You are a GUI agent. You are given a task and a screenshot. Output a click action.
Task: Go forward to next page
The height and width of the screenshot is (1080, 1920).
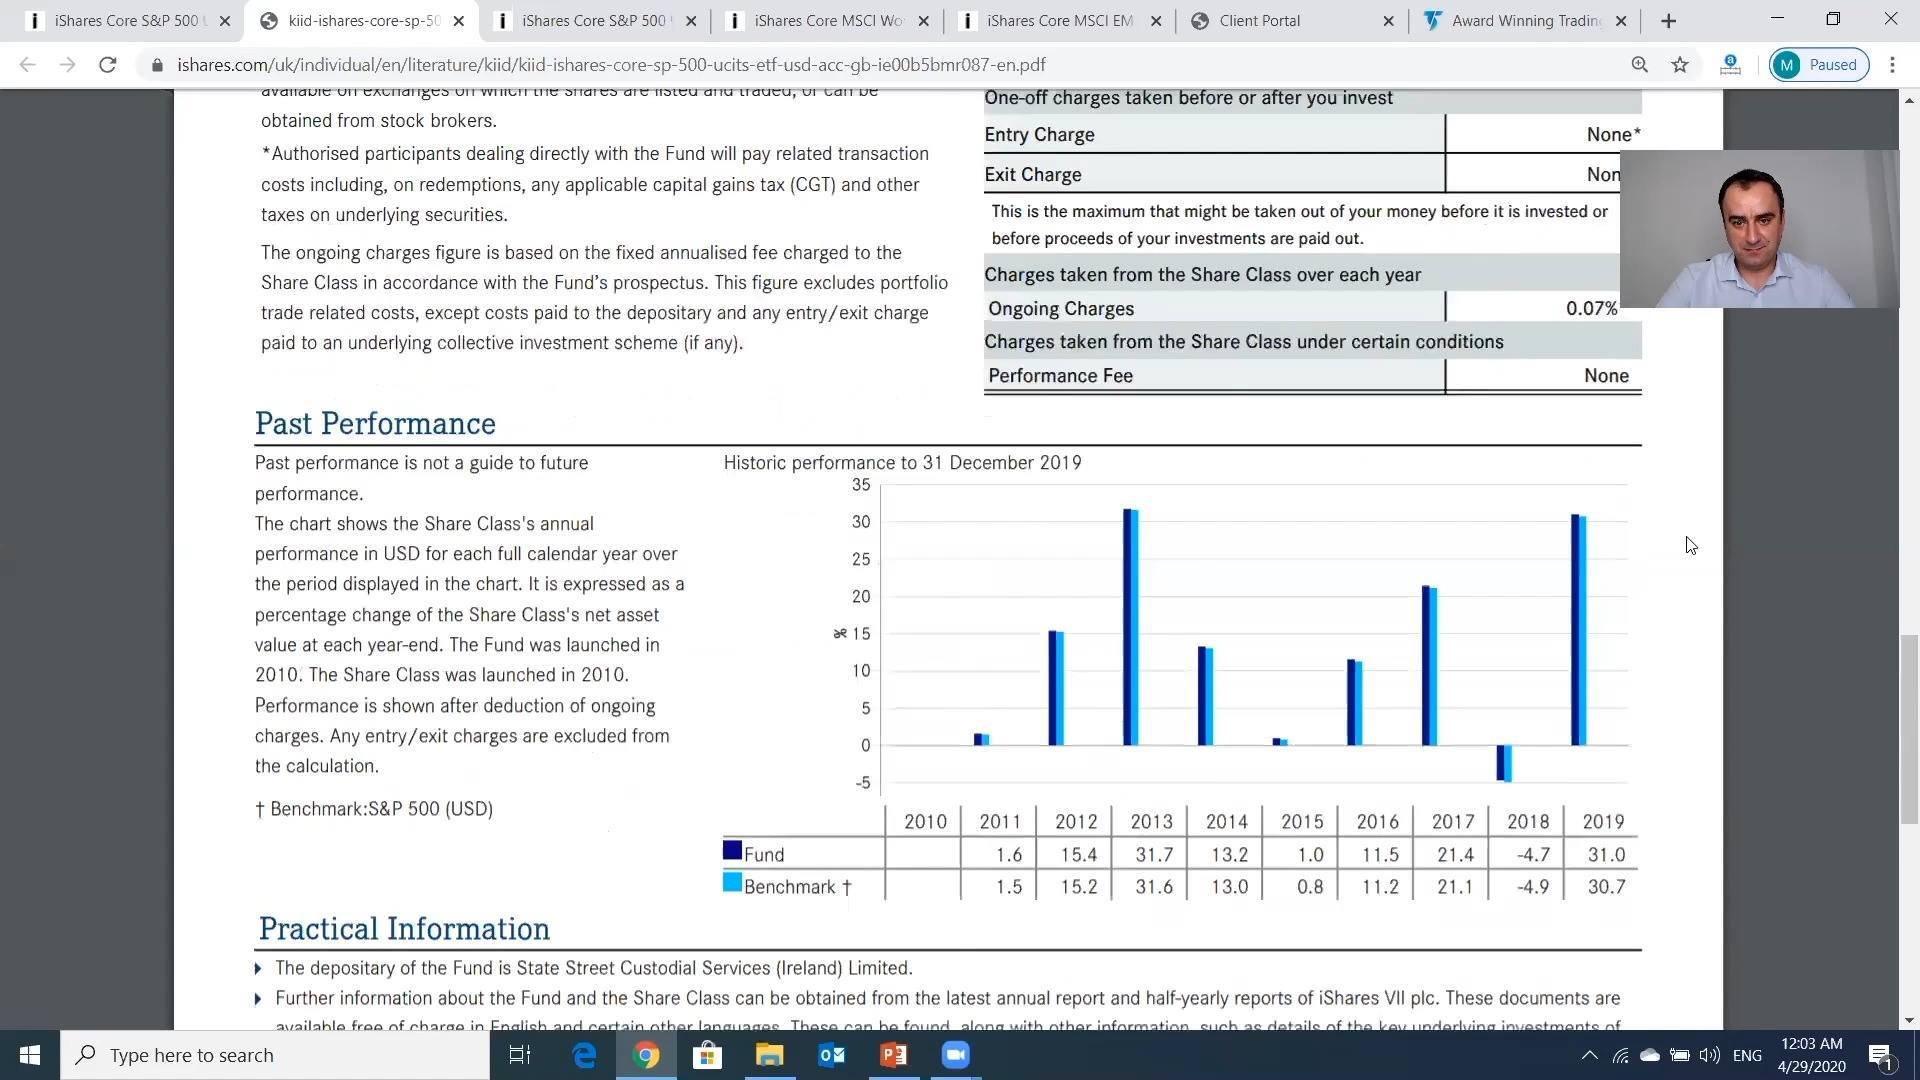67,65
